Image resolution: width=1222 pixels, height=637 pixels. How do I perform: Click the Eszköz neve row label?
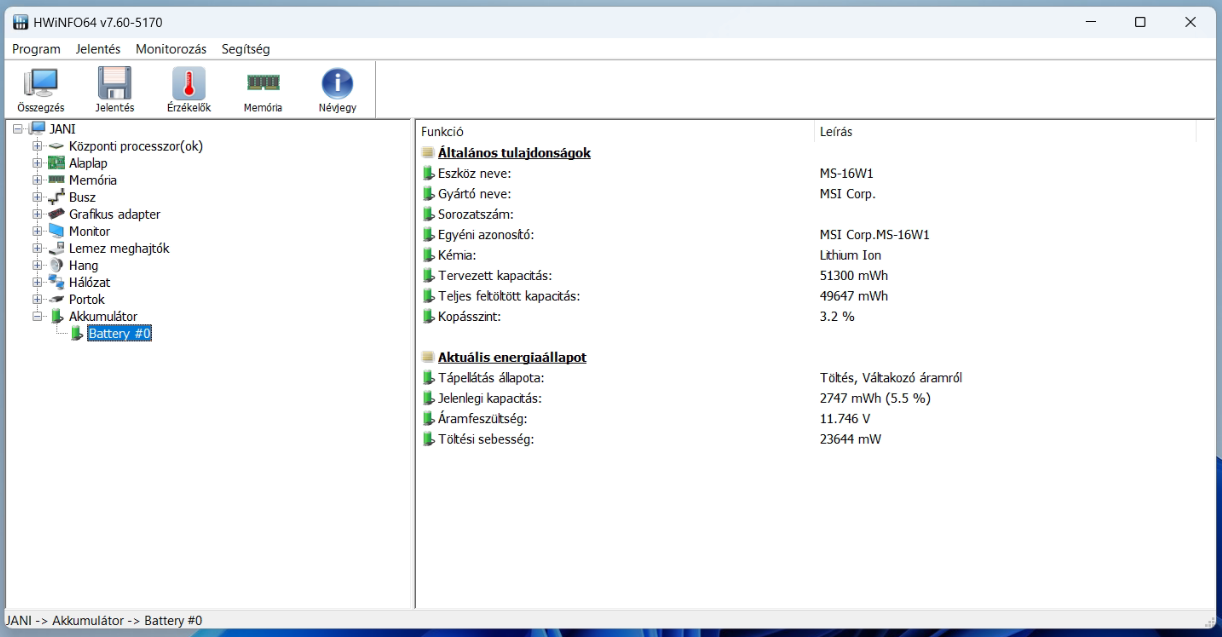(x=474, y=173)
